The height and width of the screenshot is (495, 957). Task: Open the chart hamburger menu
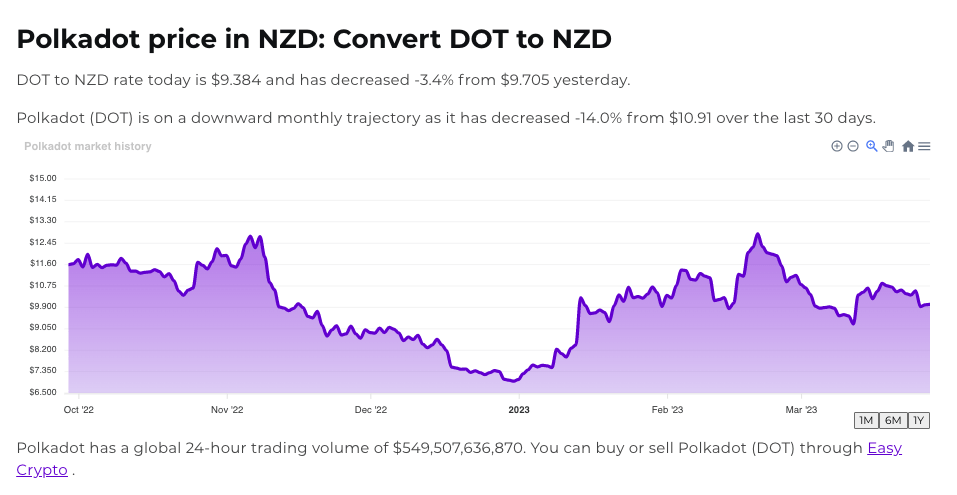tap(924, 146)
